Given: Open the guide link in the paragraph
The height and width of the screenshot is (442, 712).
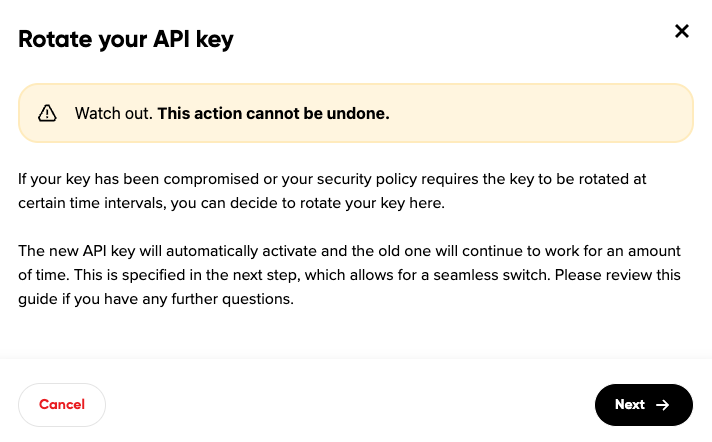Looking at the screenshot, I should pos(38,299).
